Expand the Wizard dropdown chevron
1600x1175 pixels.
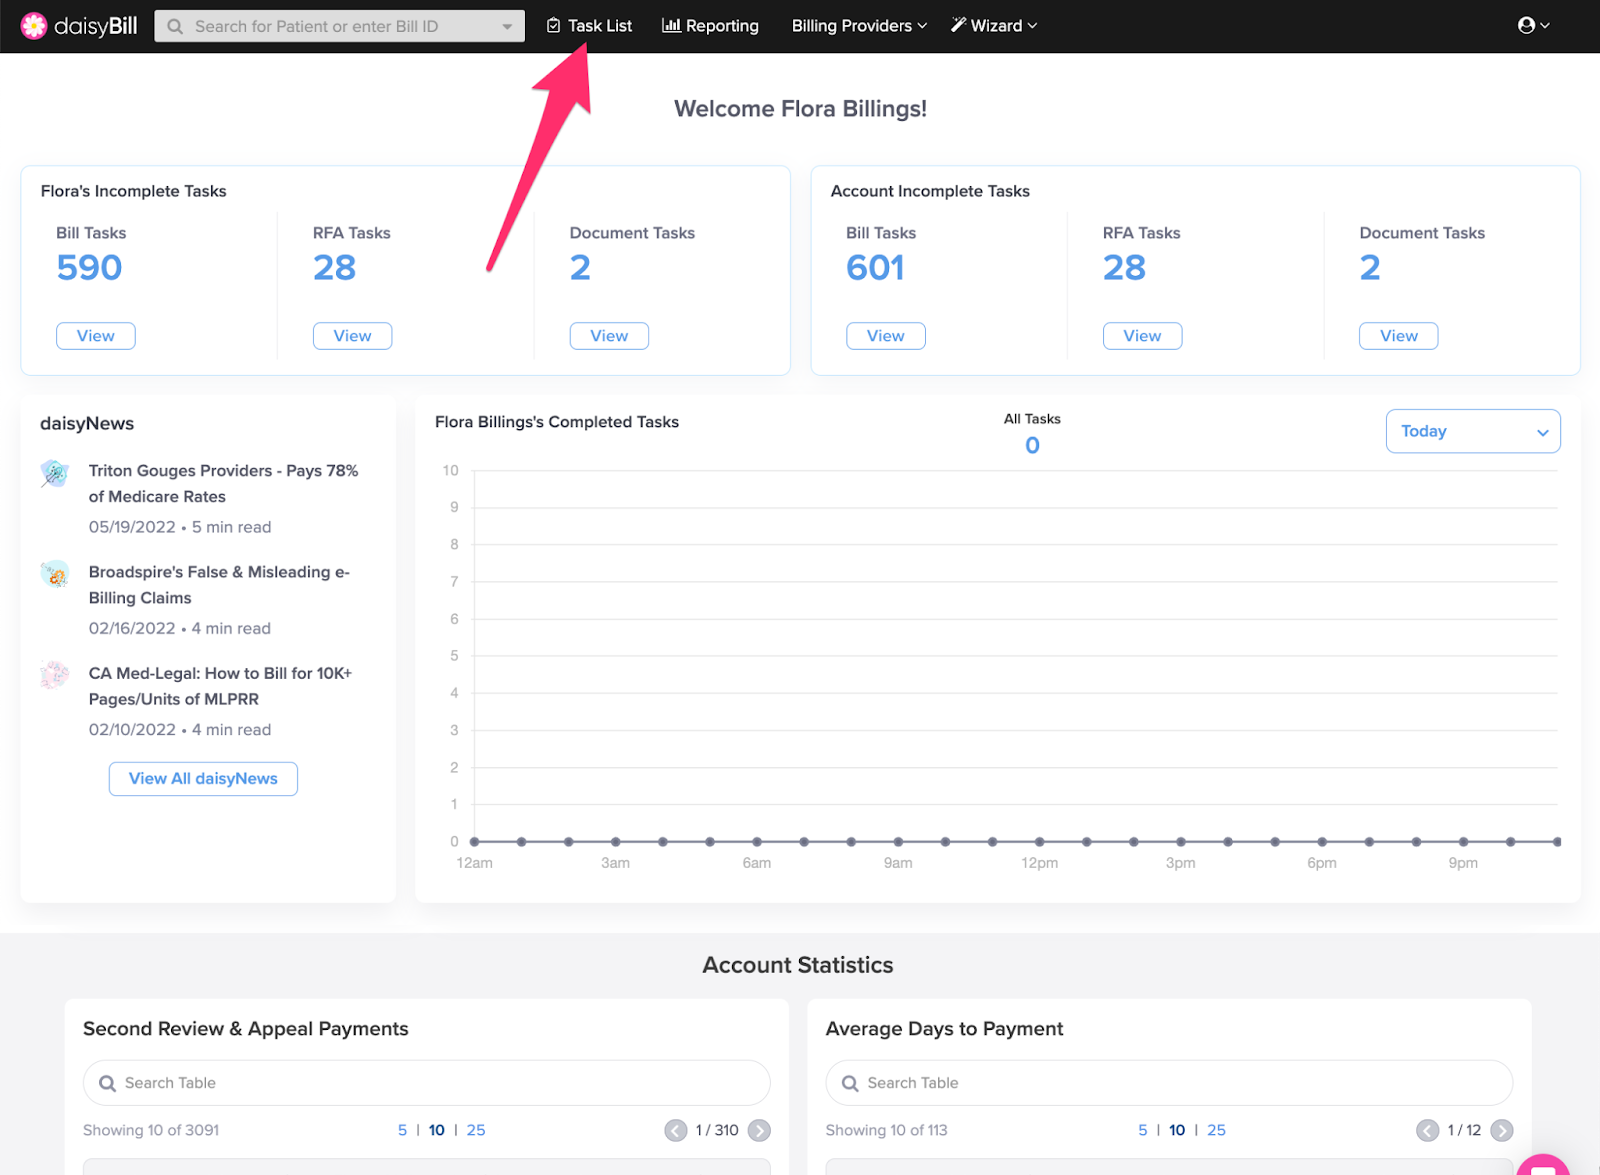pos(1033,26)
